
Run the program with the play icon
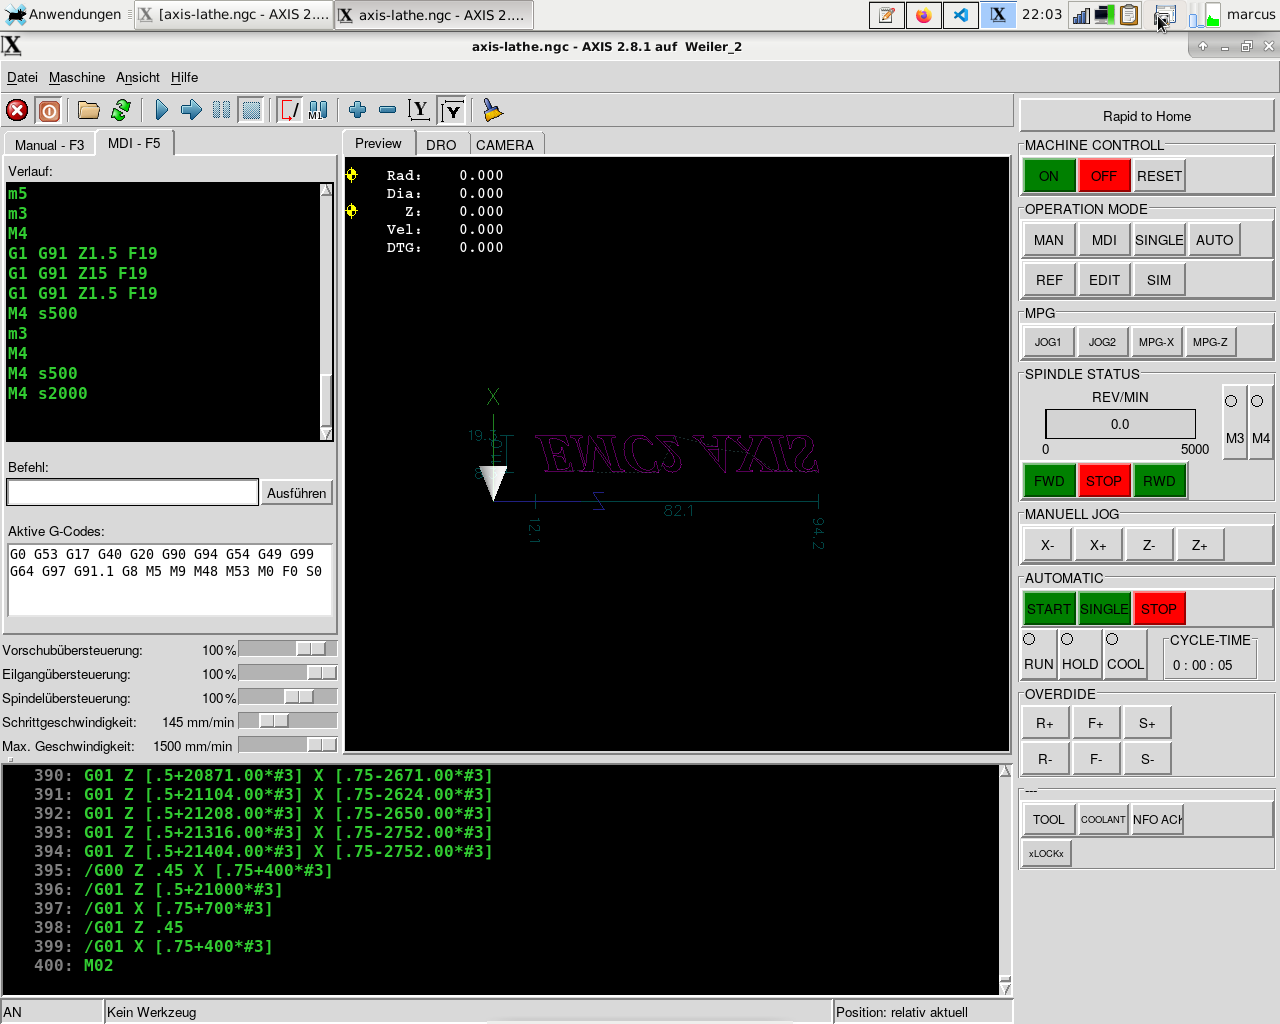[161, 110]
